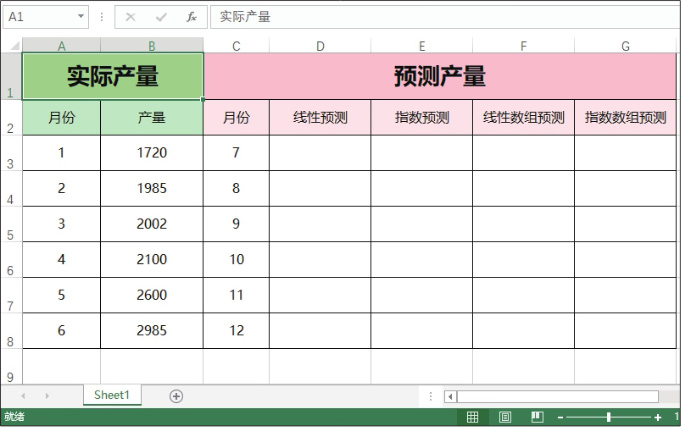The image size is (681, 427).
Task: Select column D header
Action: (320, 46)
